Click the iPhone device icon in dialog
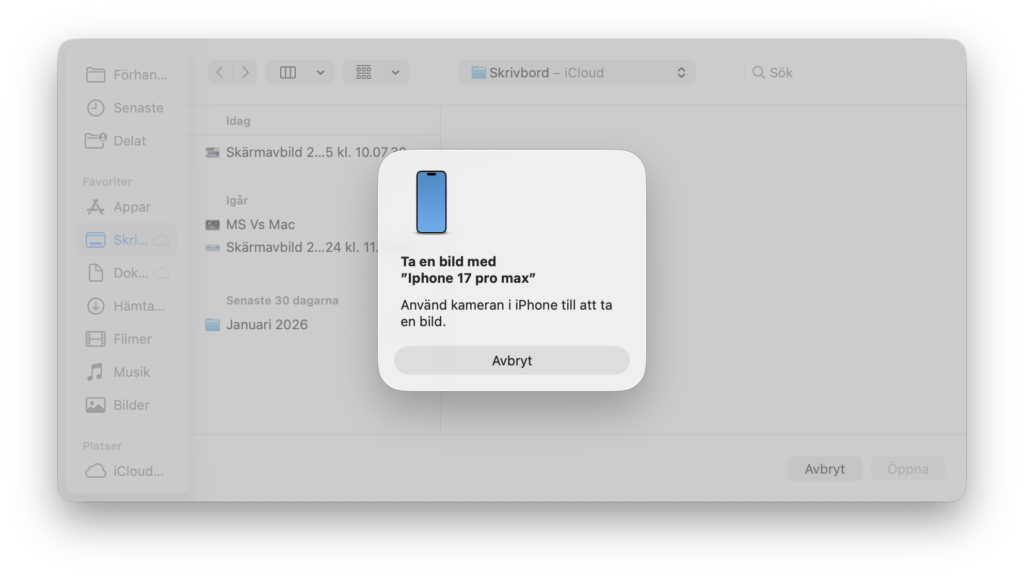 coord(431,202)
